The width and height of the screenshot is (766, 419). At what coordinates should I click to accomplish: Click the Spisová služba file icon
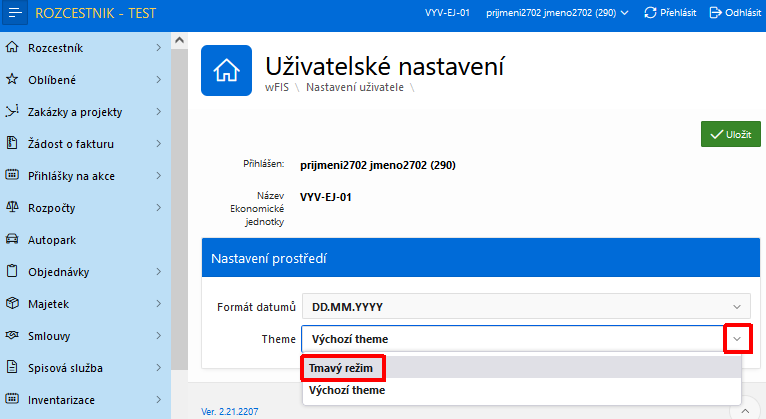12,367
